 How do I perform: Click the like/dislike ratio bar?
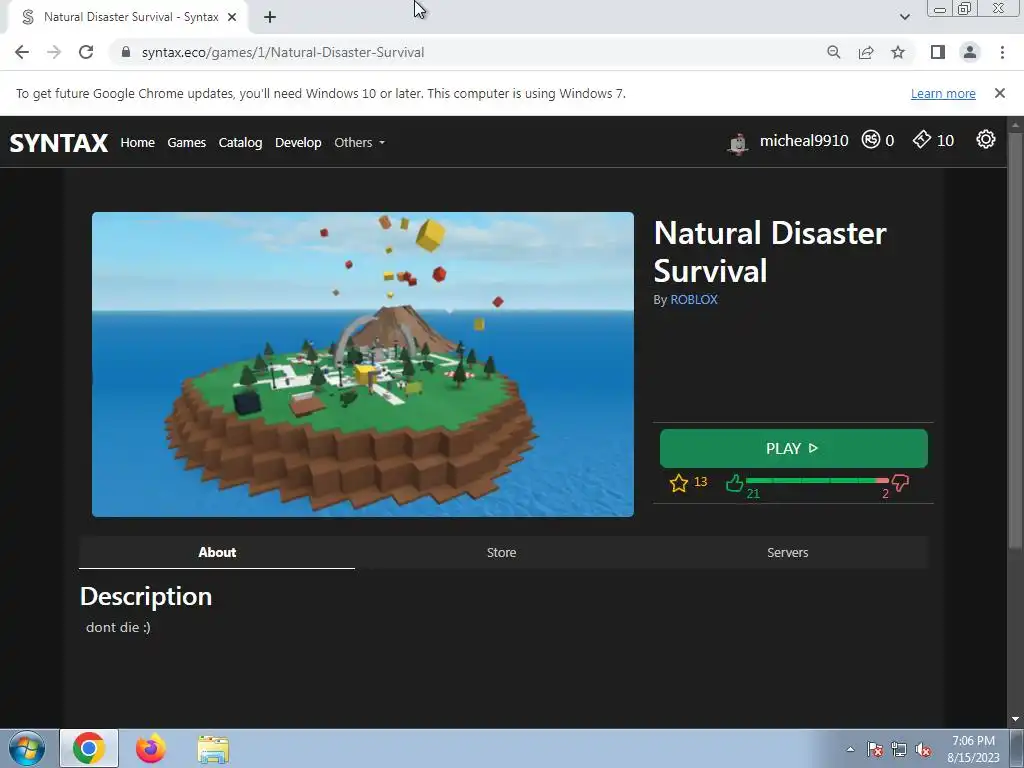[817, 480]
